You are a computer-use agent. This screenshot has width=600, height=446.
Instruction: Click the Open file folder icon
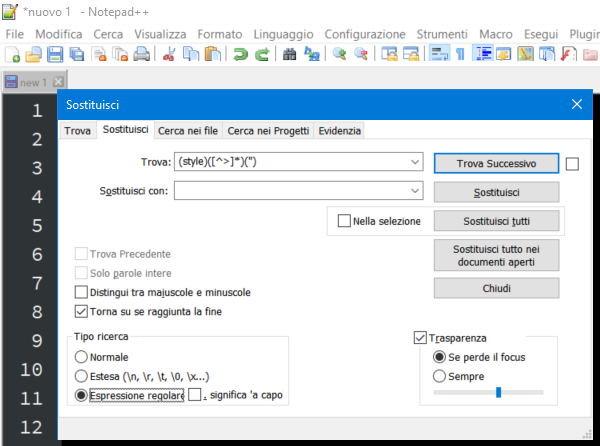click(33, 54)
